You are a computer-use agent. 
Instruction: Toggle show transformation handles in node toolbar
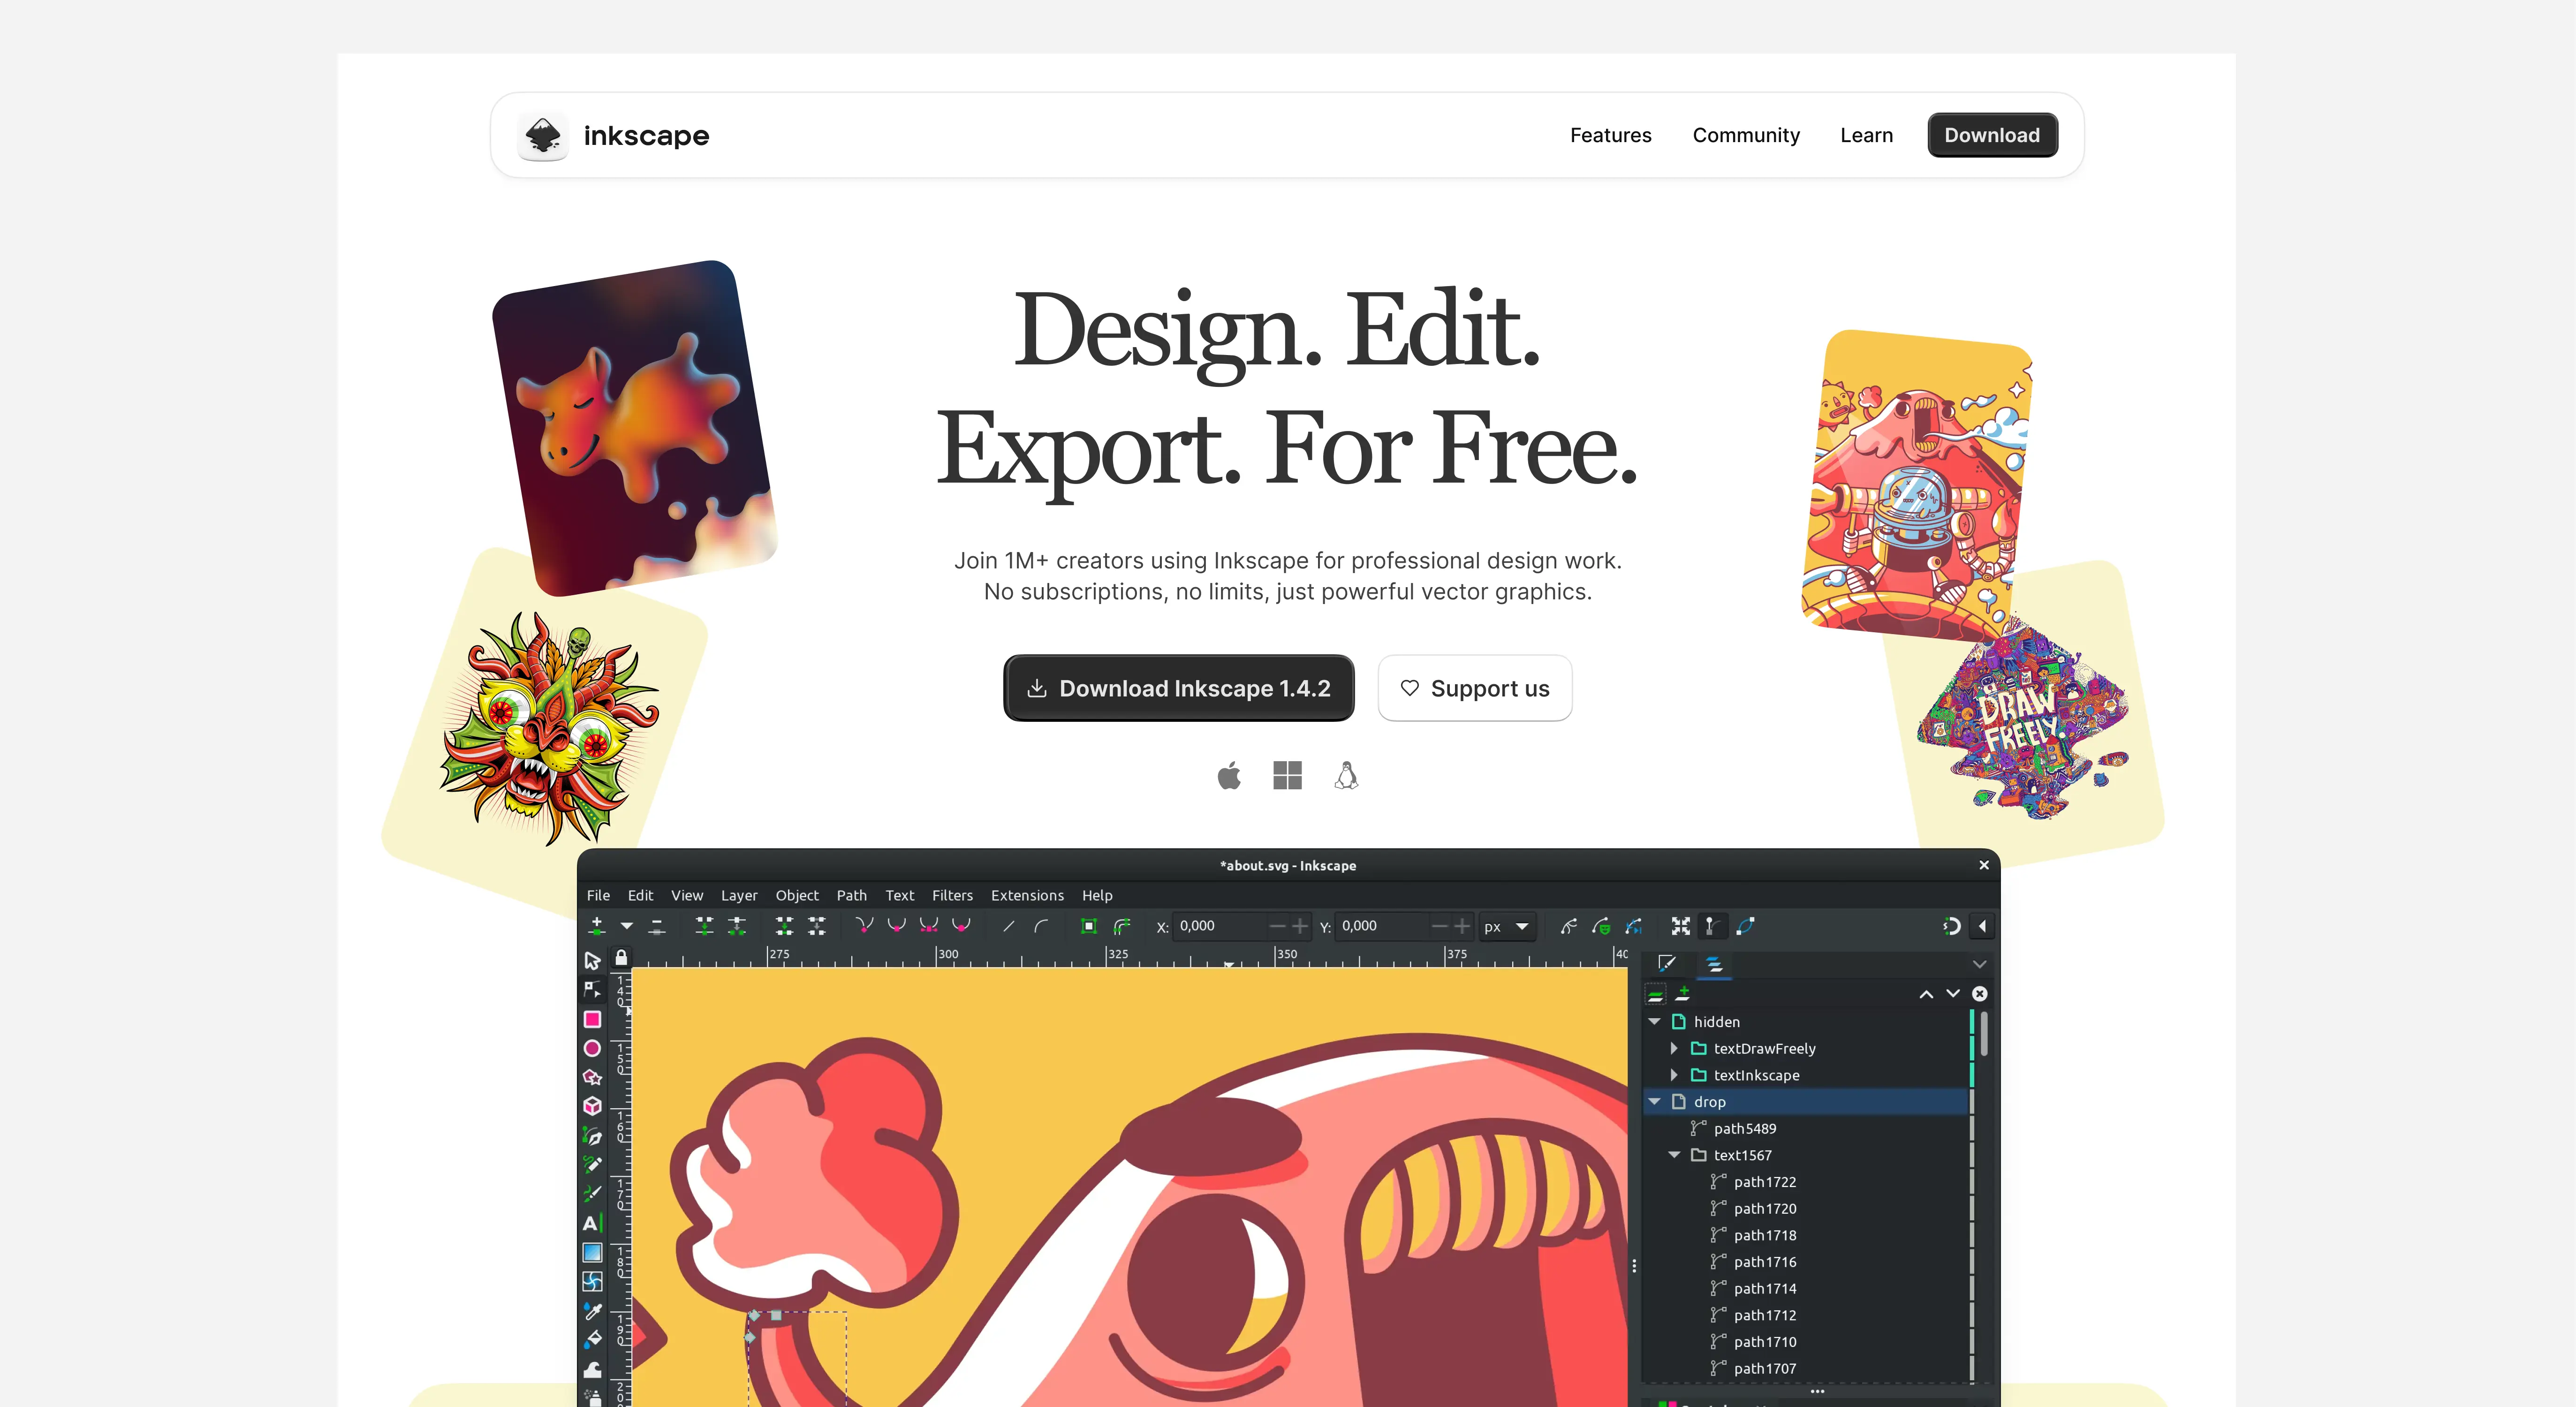pyautogui.click(x=1681, y=926)
